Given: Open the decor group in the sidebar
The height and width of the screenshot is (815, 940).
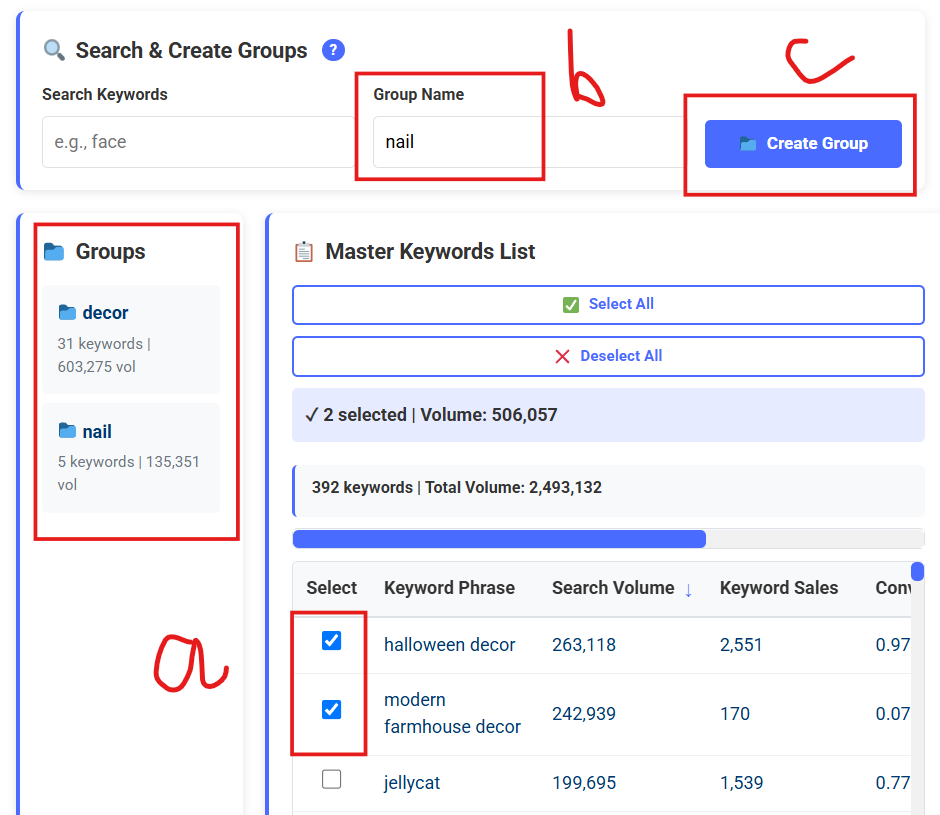Looking at the screenshot, I should click(130, 339).
